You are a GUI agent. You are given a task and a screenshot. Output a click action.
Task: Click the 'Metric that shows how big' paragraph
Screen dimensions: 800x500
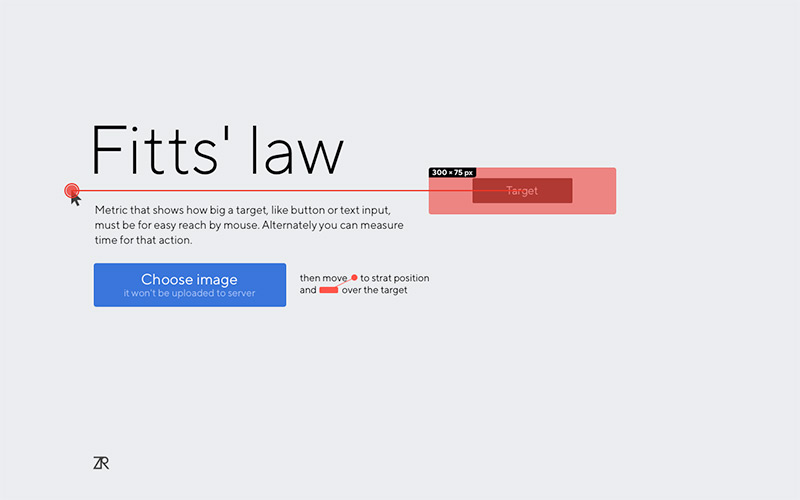point(249,225)
